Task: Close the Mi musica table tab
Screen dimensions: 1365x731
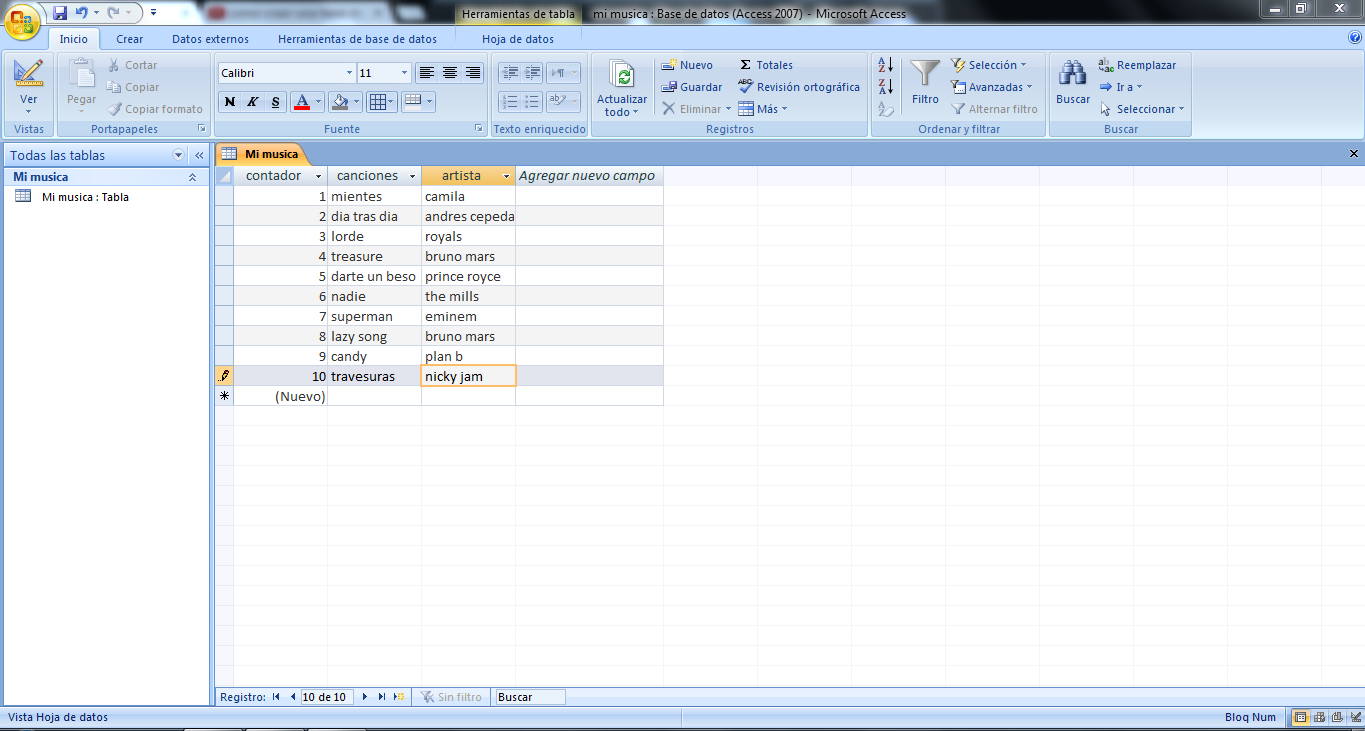Action: [x=1354, y=154]
